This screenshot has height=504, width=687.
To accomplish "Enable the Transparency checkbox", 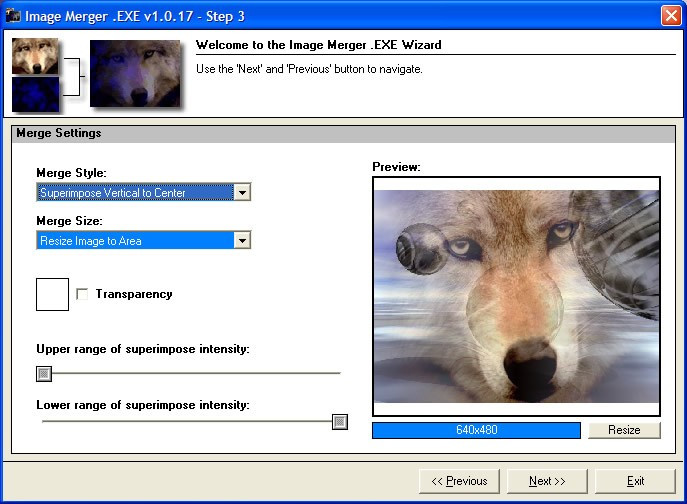I will point(82,294).
